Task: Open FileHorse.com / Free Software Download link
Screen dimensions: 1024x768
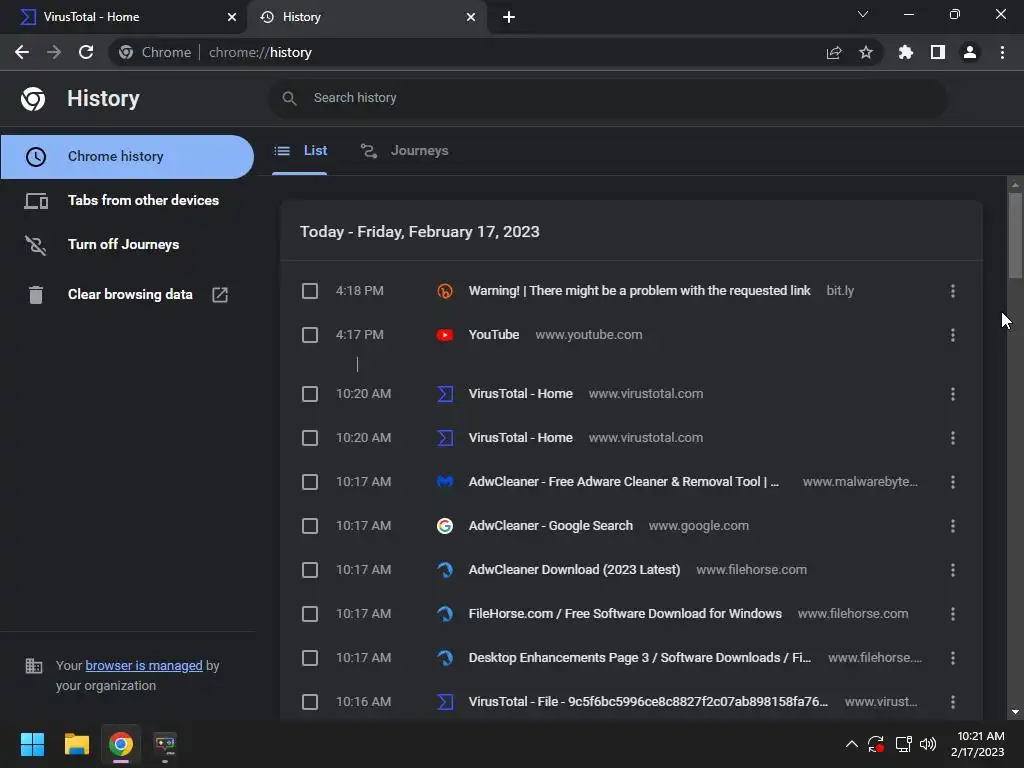Action: click(625, 614)
